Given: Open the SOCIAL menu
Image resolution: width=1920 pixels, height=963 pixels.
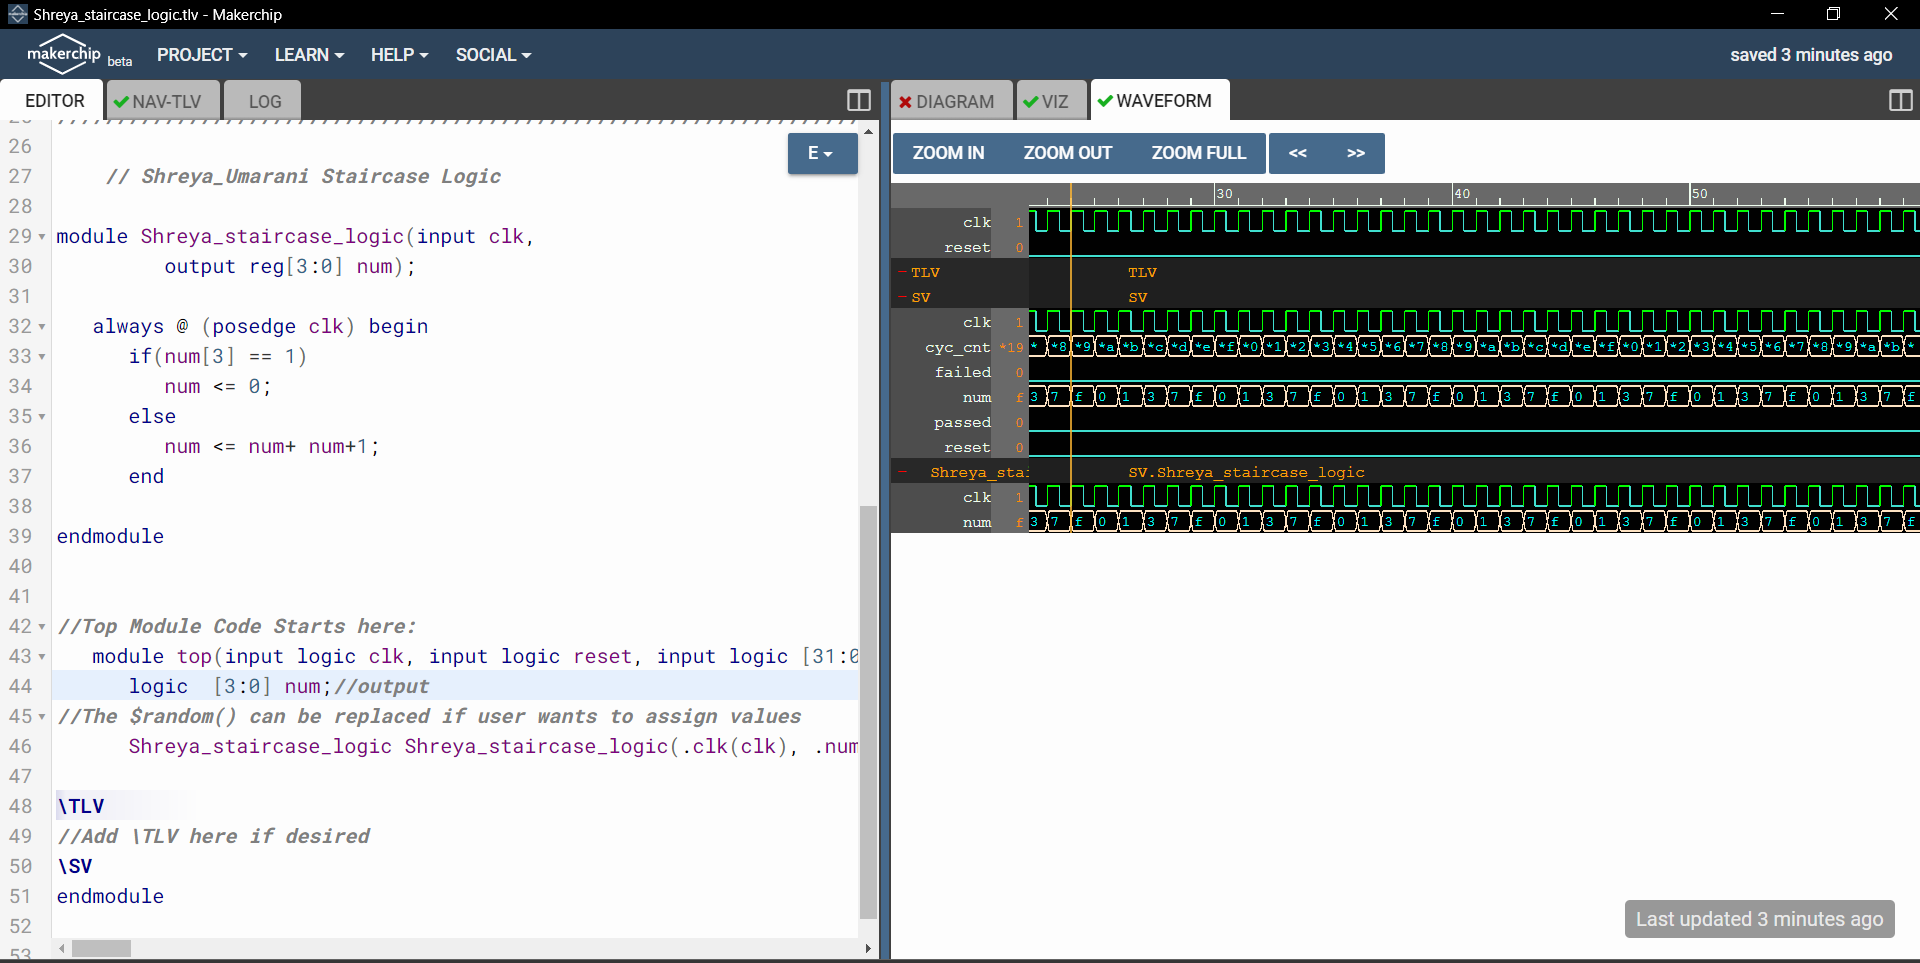Looking at the screenshot, I should click(492, 55).
